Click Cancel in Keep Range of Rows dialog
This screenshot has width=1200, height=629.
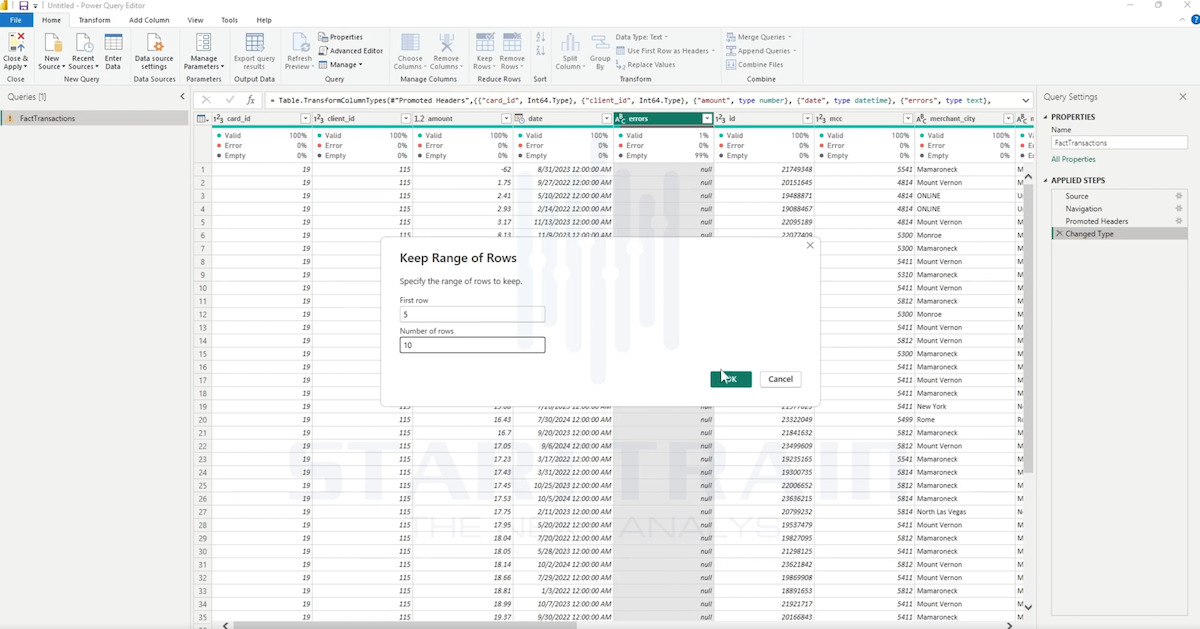(x=780, y=379)
